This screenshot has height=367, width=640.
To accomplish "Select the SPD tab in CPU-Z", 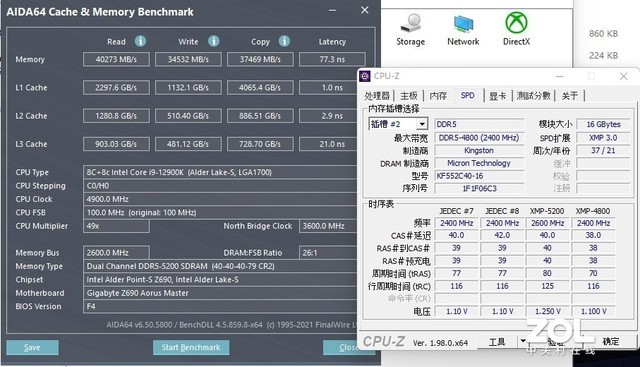I will tap(468, 95).
